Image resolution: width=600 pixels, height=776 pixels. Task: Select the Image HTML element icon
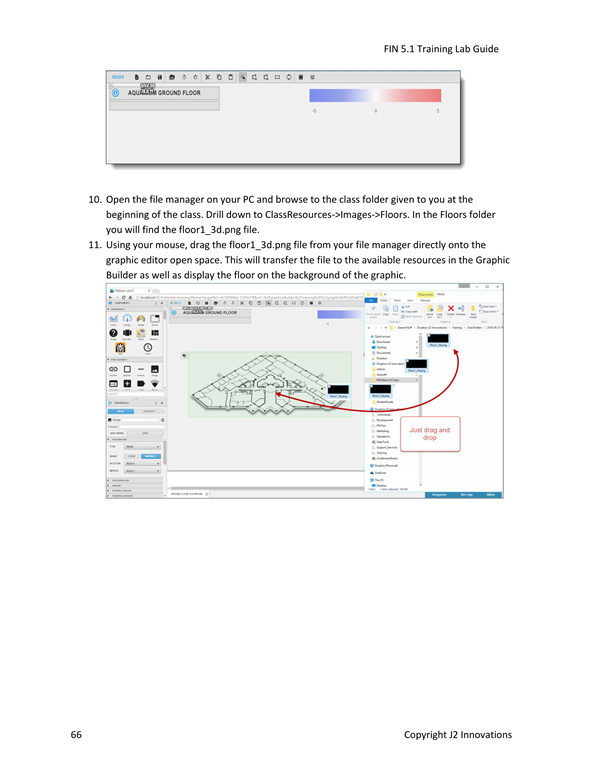(155, 369)
